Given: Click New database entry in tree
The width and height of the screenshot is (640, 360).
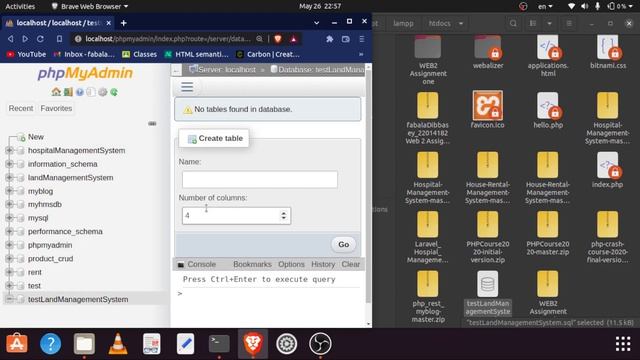Looking at the screenshot, I should 36,137.
